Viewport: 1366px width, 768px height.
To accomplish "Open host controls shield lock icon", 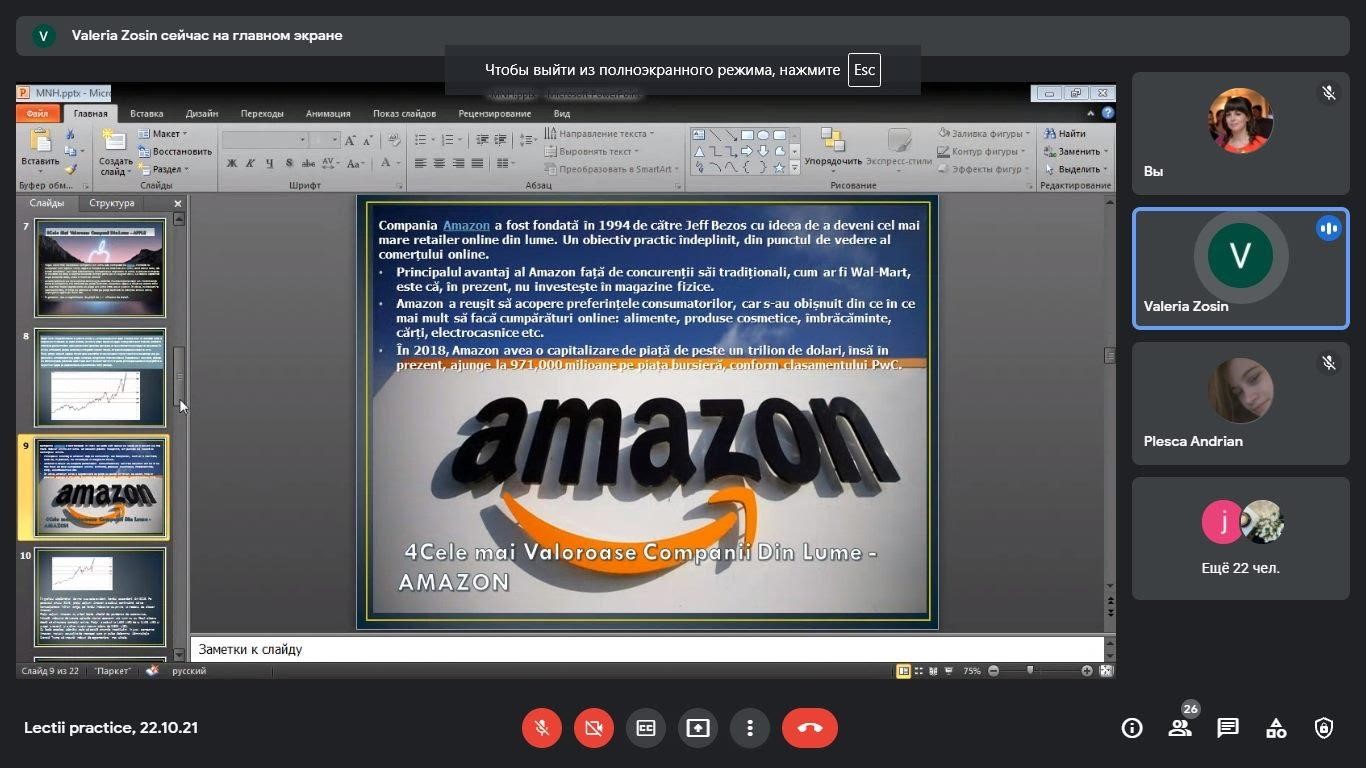I will click(x=1324, y=728).
